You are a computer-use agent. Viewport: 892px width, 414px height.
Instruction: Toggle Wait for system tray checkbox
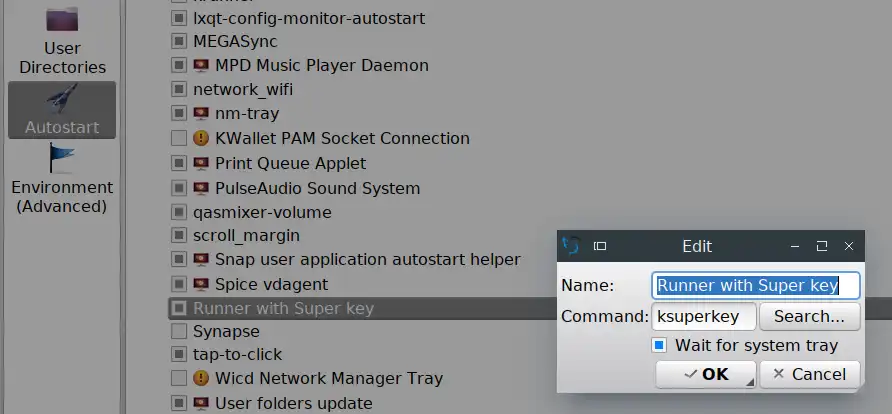(659, 345)
